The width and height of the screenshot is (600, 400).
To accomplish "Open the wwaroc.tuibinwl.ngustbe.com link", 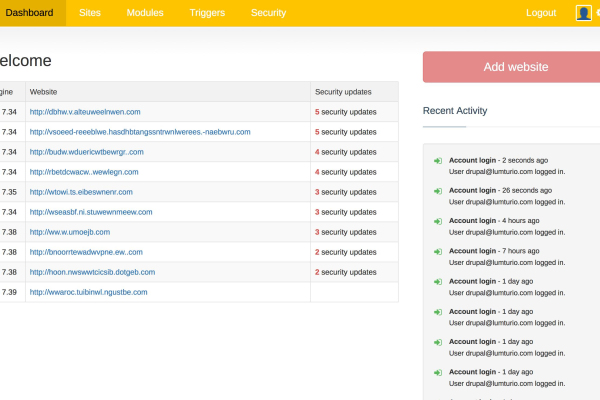I will (88, 292).
